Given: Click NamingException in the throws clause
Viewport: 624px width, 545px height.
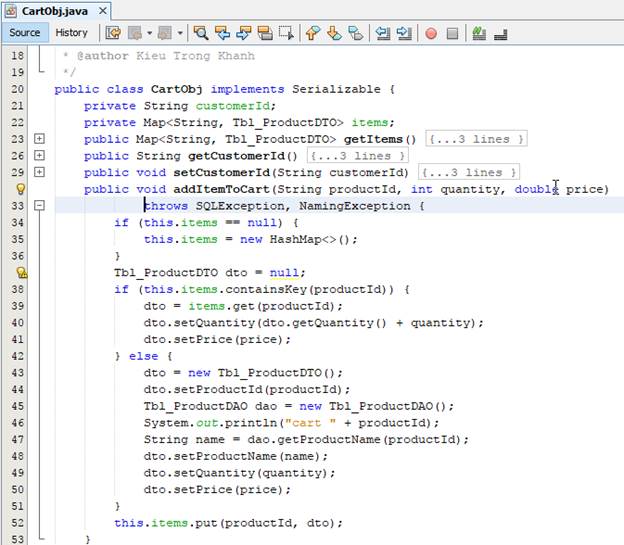Looking at the screenshot, I should [355, 206].
